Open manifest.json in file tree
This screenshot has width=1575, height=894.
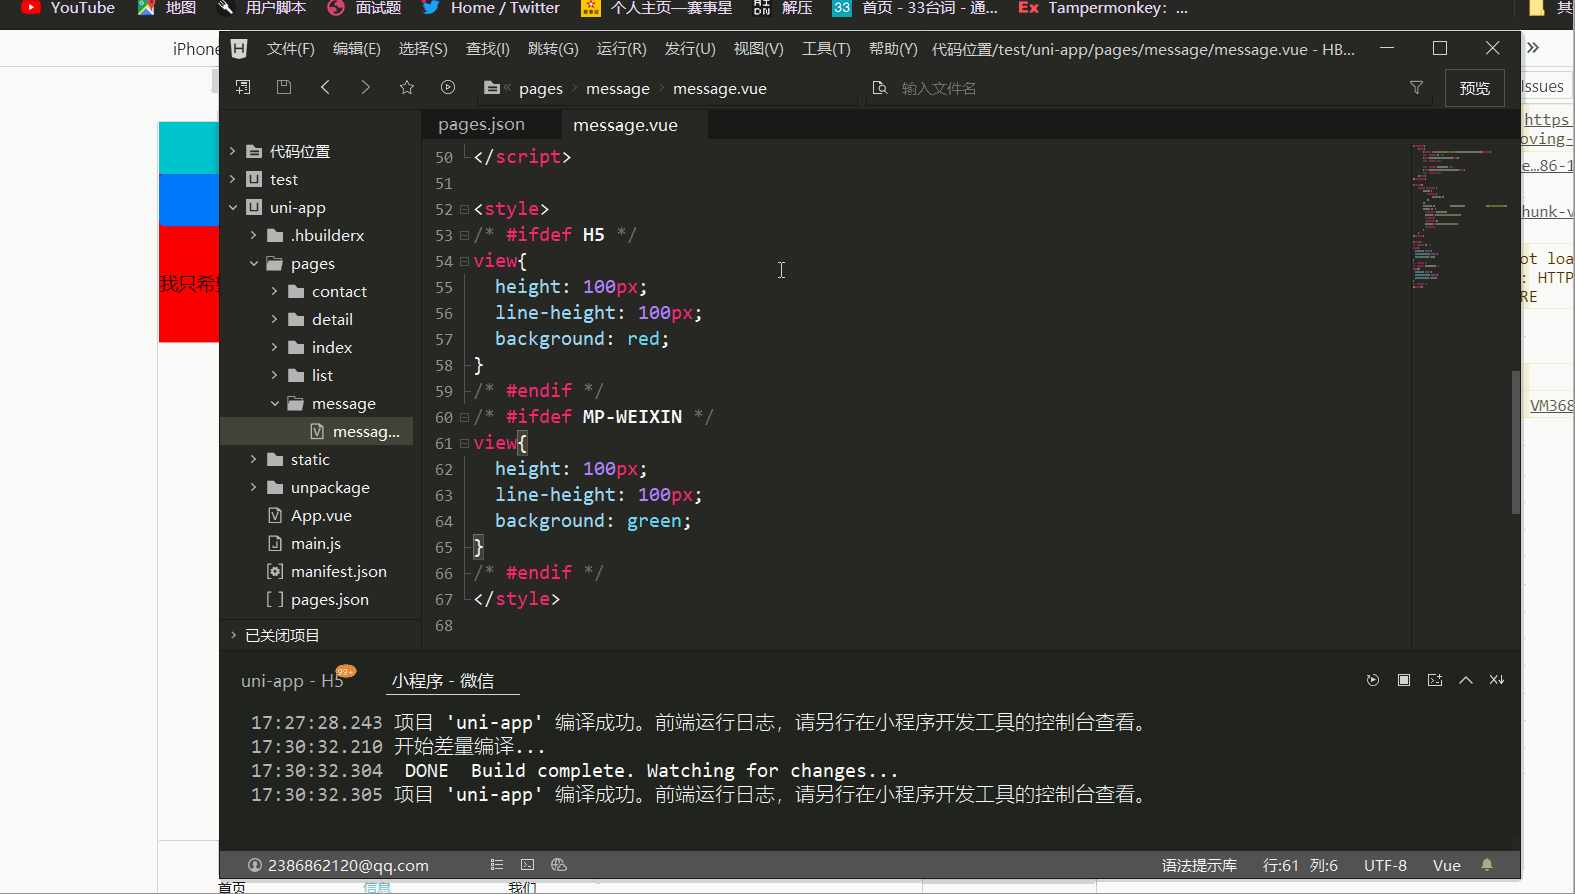point(338,571)
